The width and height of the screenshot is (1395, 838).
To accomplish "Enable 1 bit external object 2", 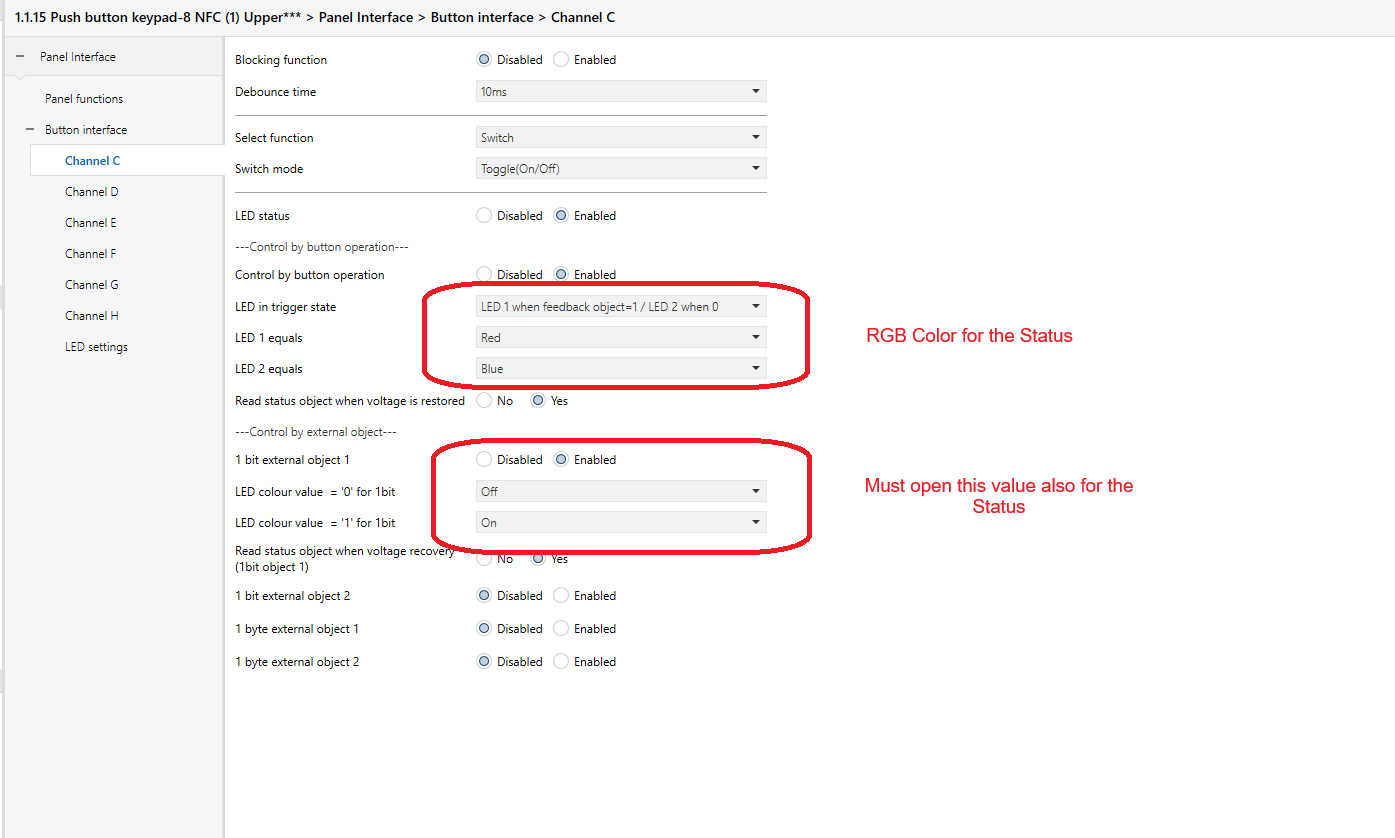I will click(562, 596).
